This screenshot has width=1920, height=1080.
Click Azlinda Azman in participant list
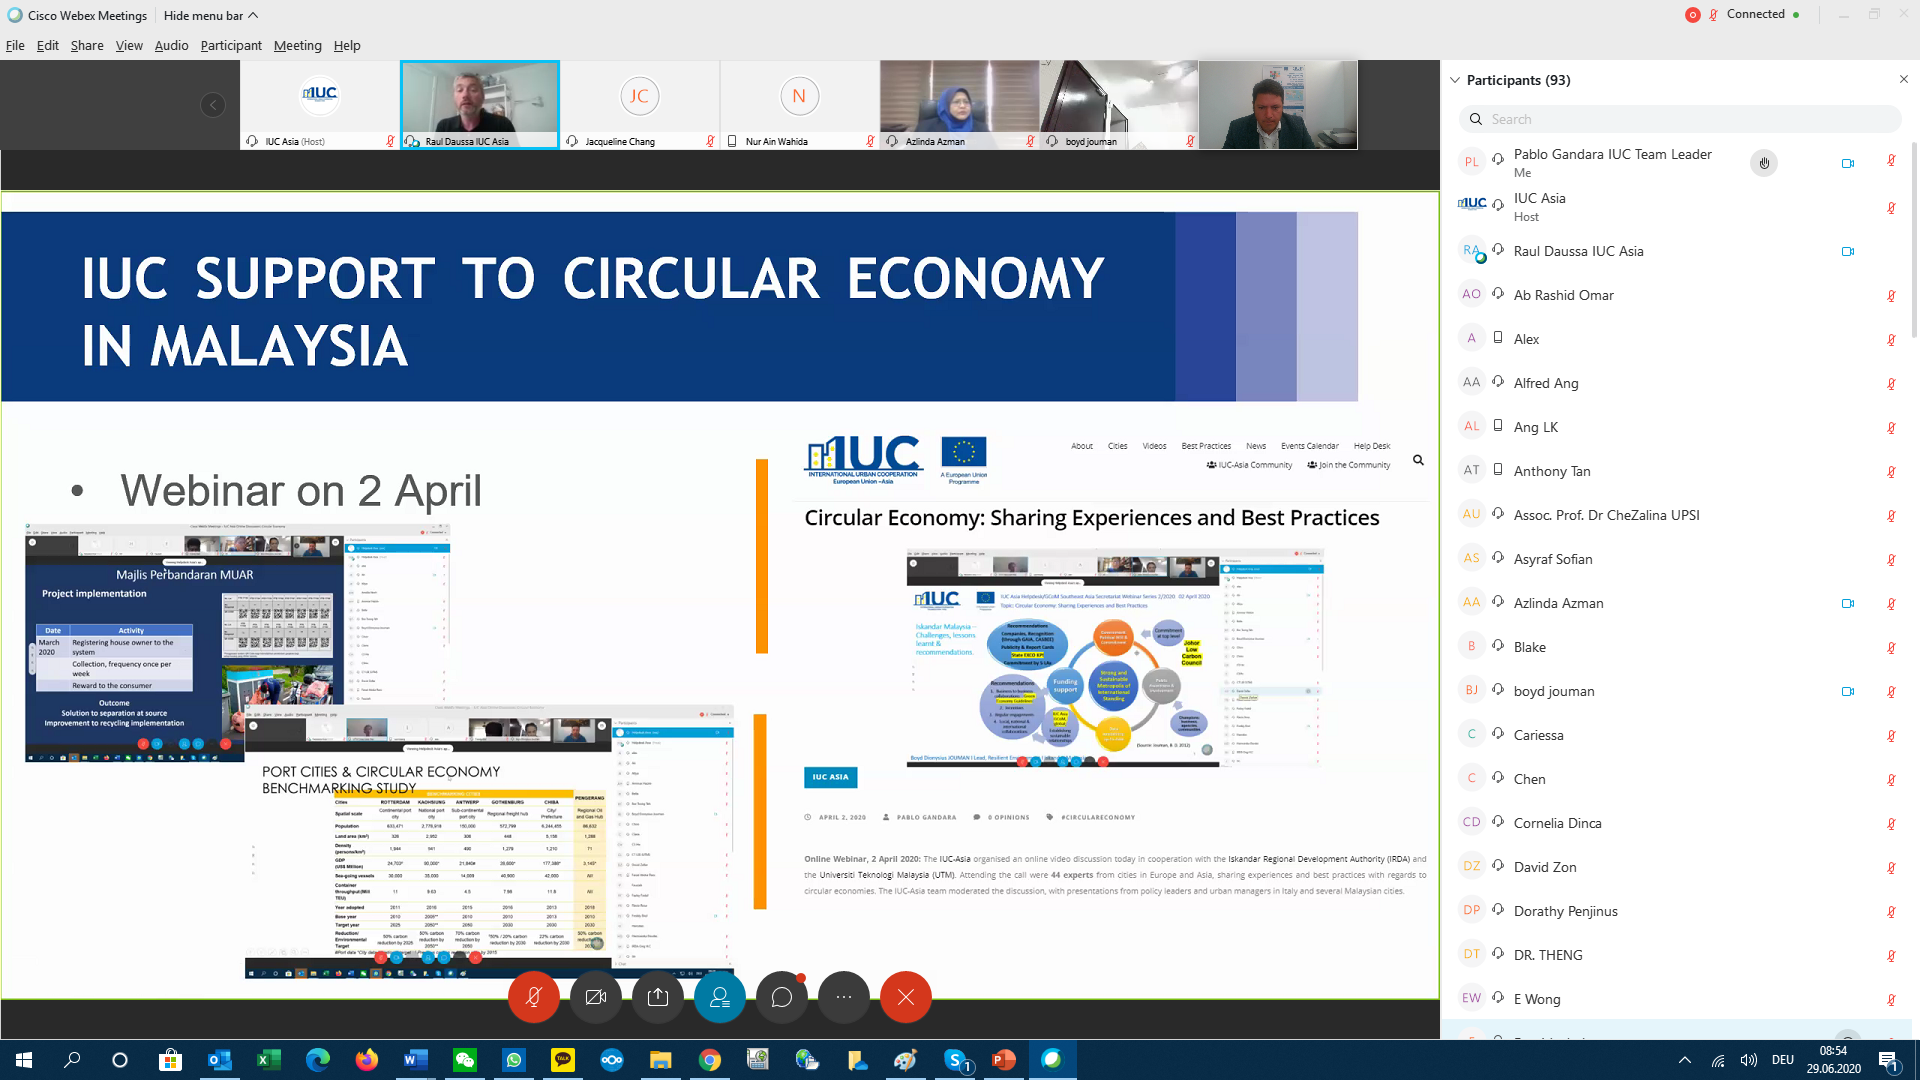1558,603
